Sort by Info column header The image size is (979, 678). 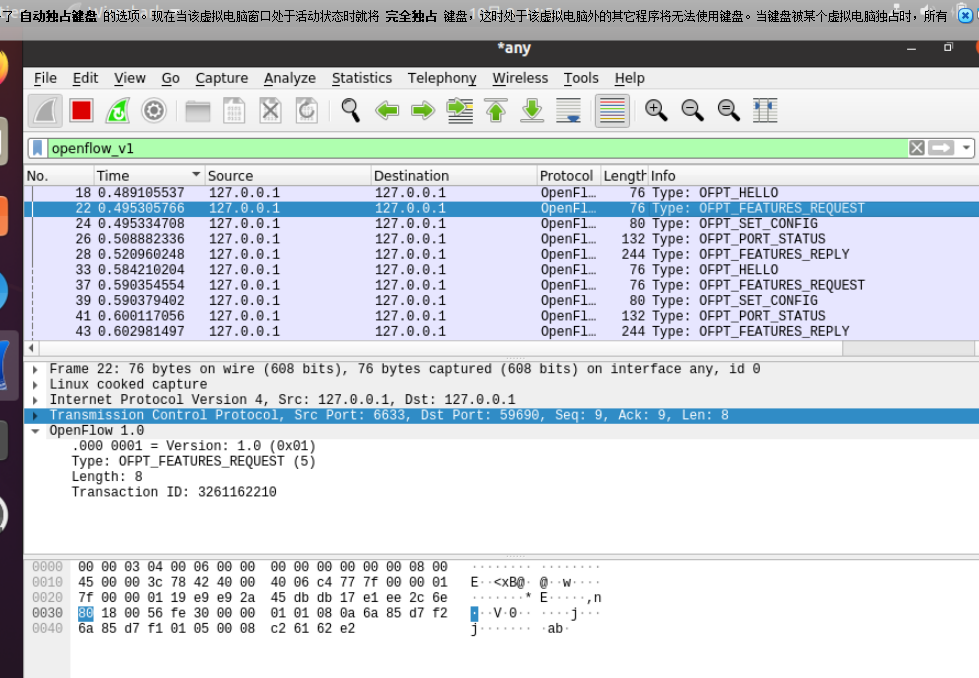point(814,175)
